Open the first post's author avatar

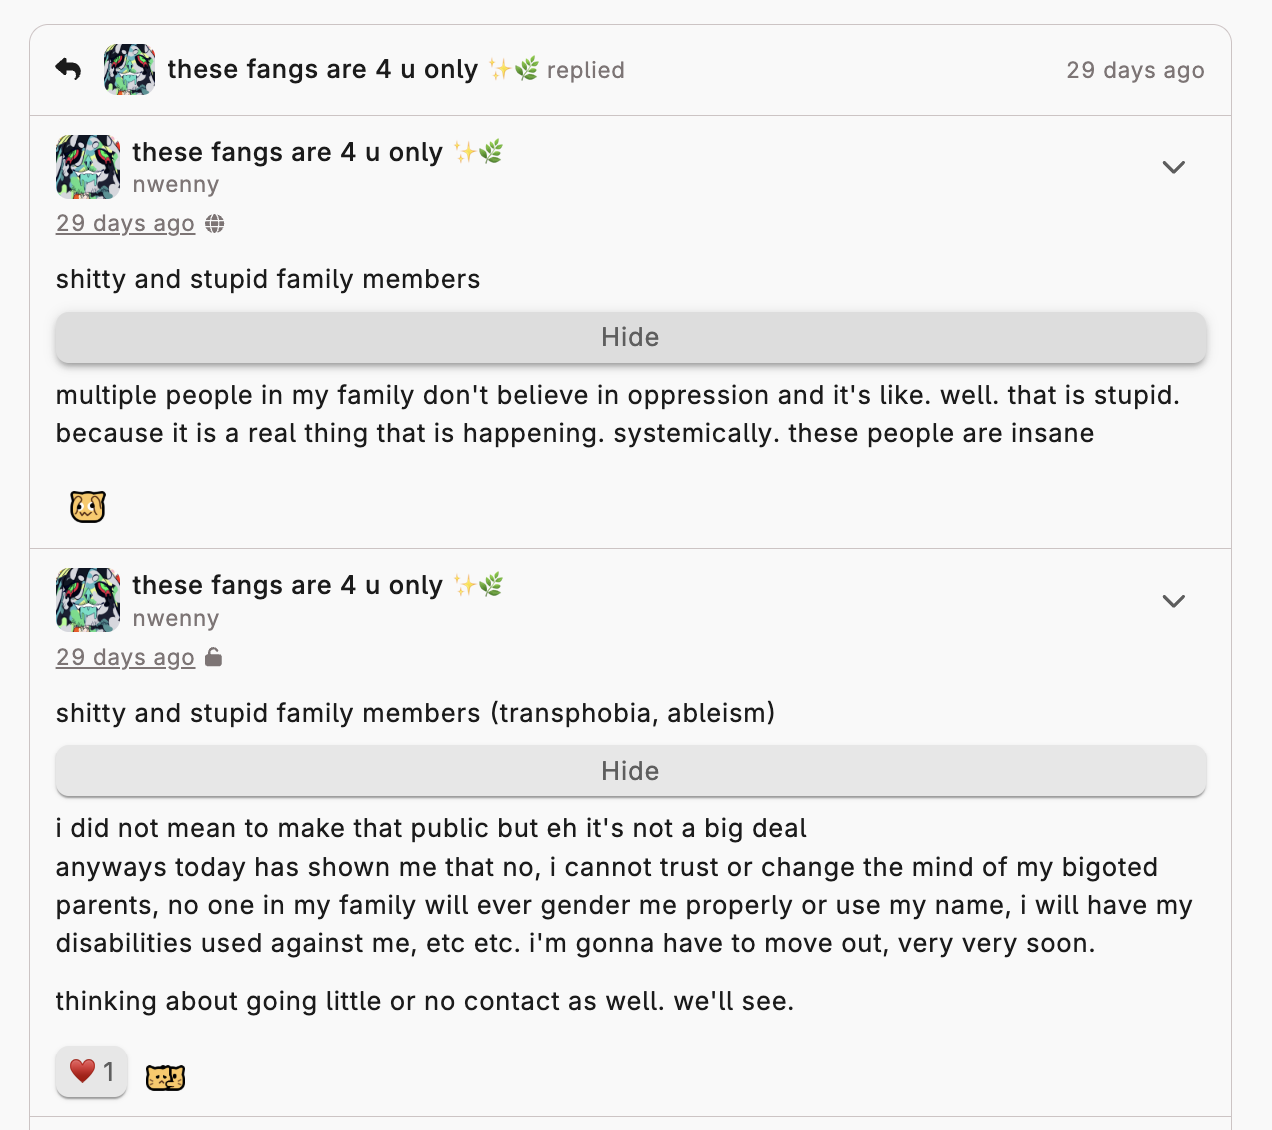[x=88, y=167]
